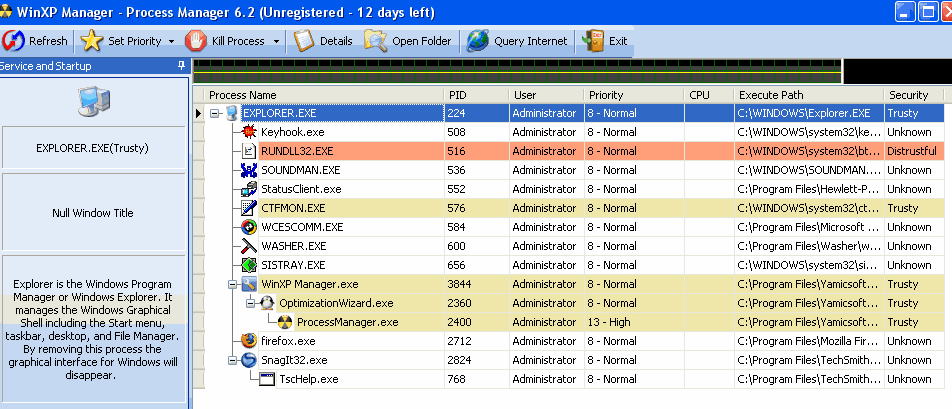The image size is (952, 409).
Task: Click the '13 - High' priority cell
Action: coord(634,322)
